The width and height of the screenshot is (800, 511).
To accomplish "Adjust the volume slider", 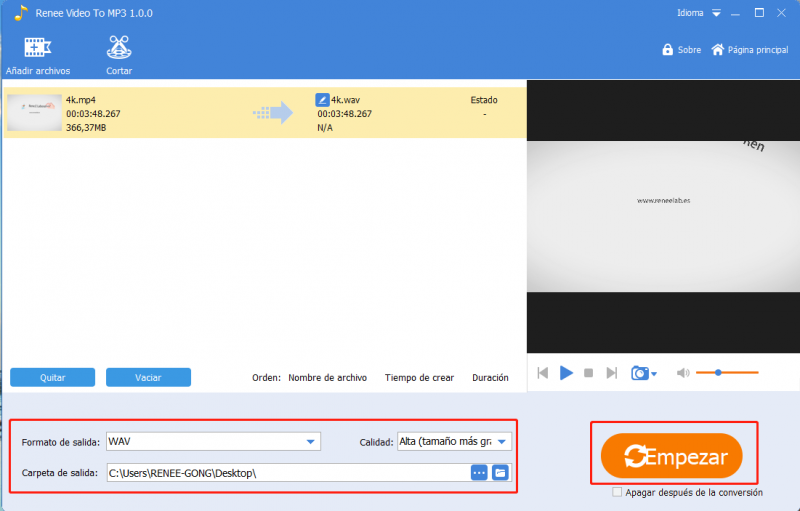I will tap(727, 373).
